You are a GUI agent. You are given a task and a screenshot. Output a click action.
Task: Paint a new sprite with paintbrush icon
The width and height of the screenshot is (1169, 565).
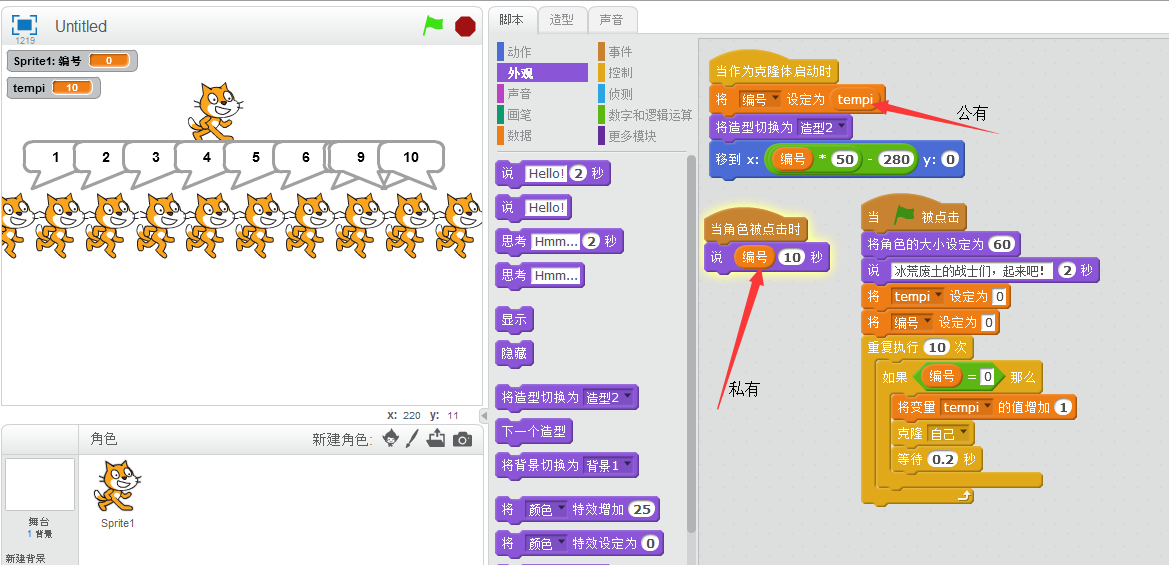(x=412, y=439)
